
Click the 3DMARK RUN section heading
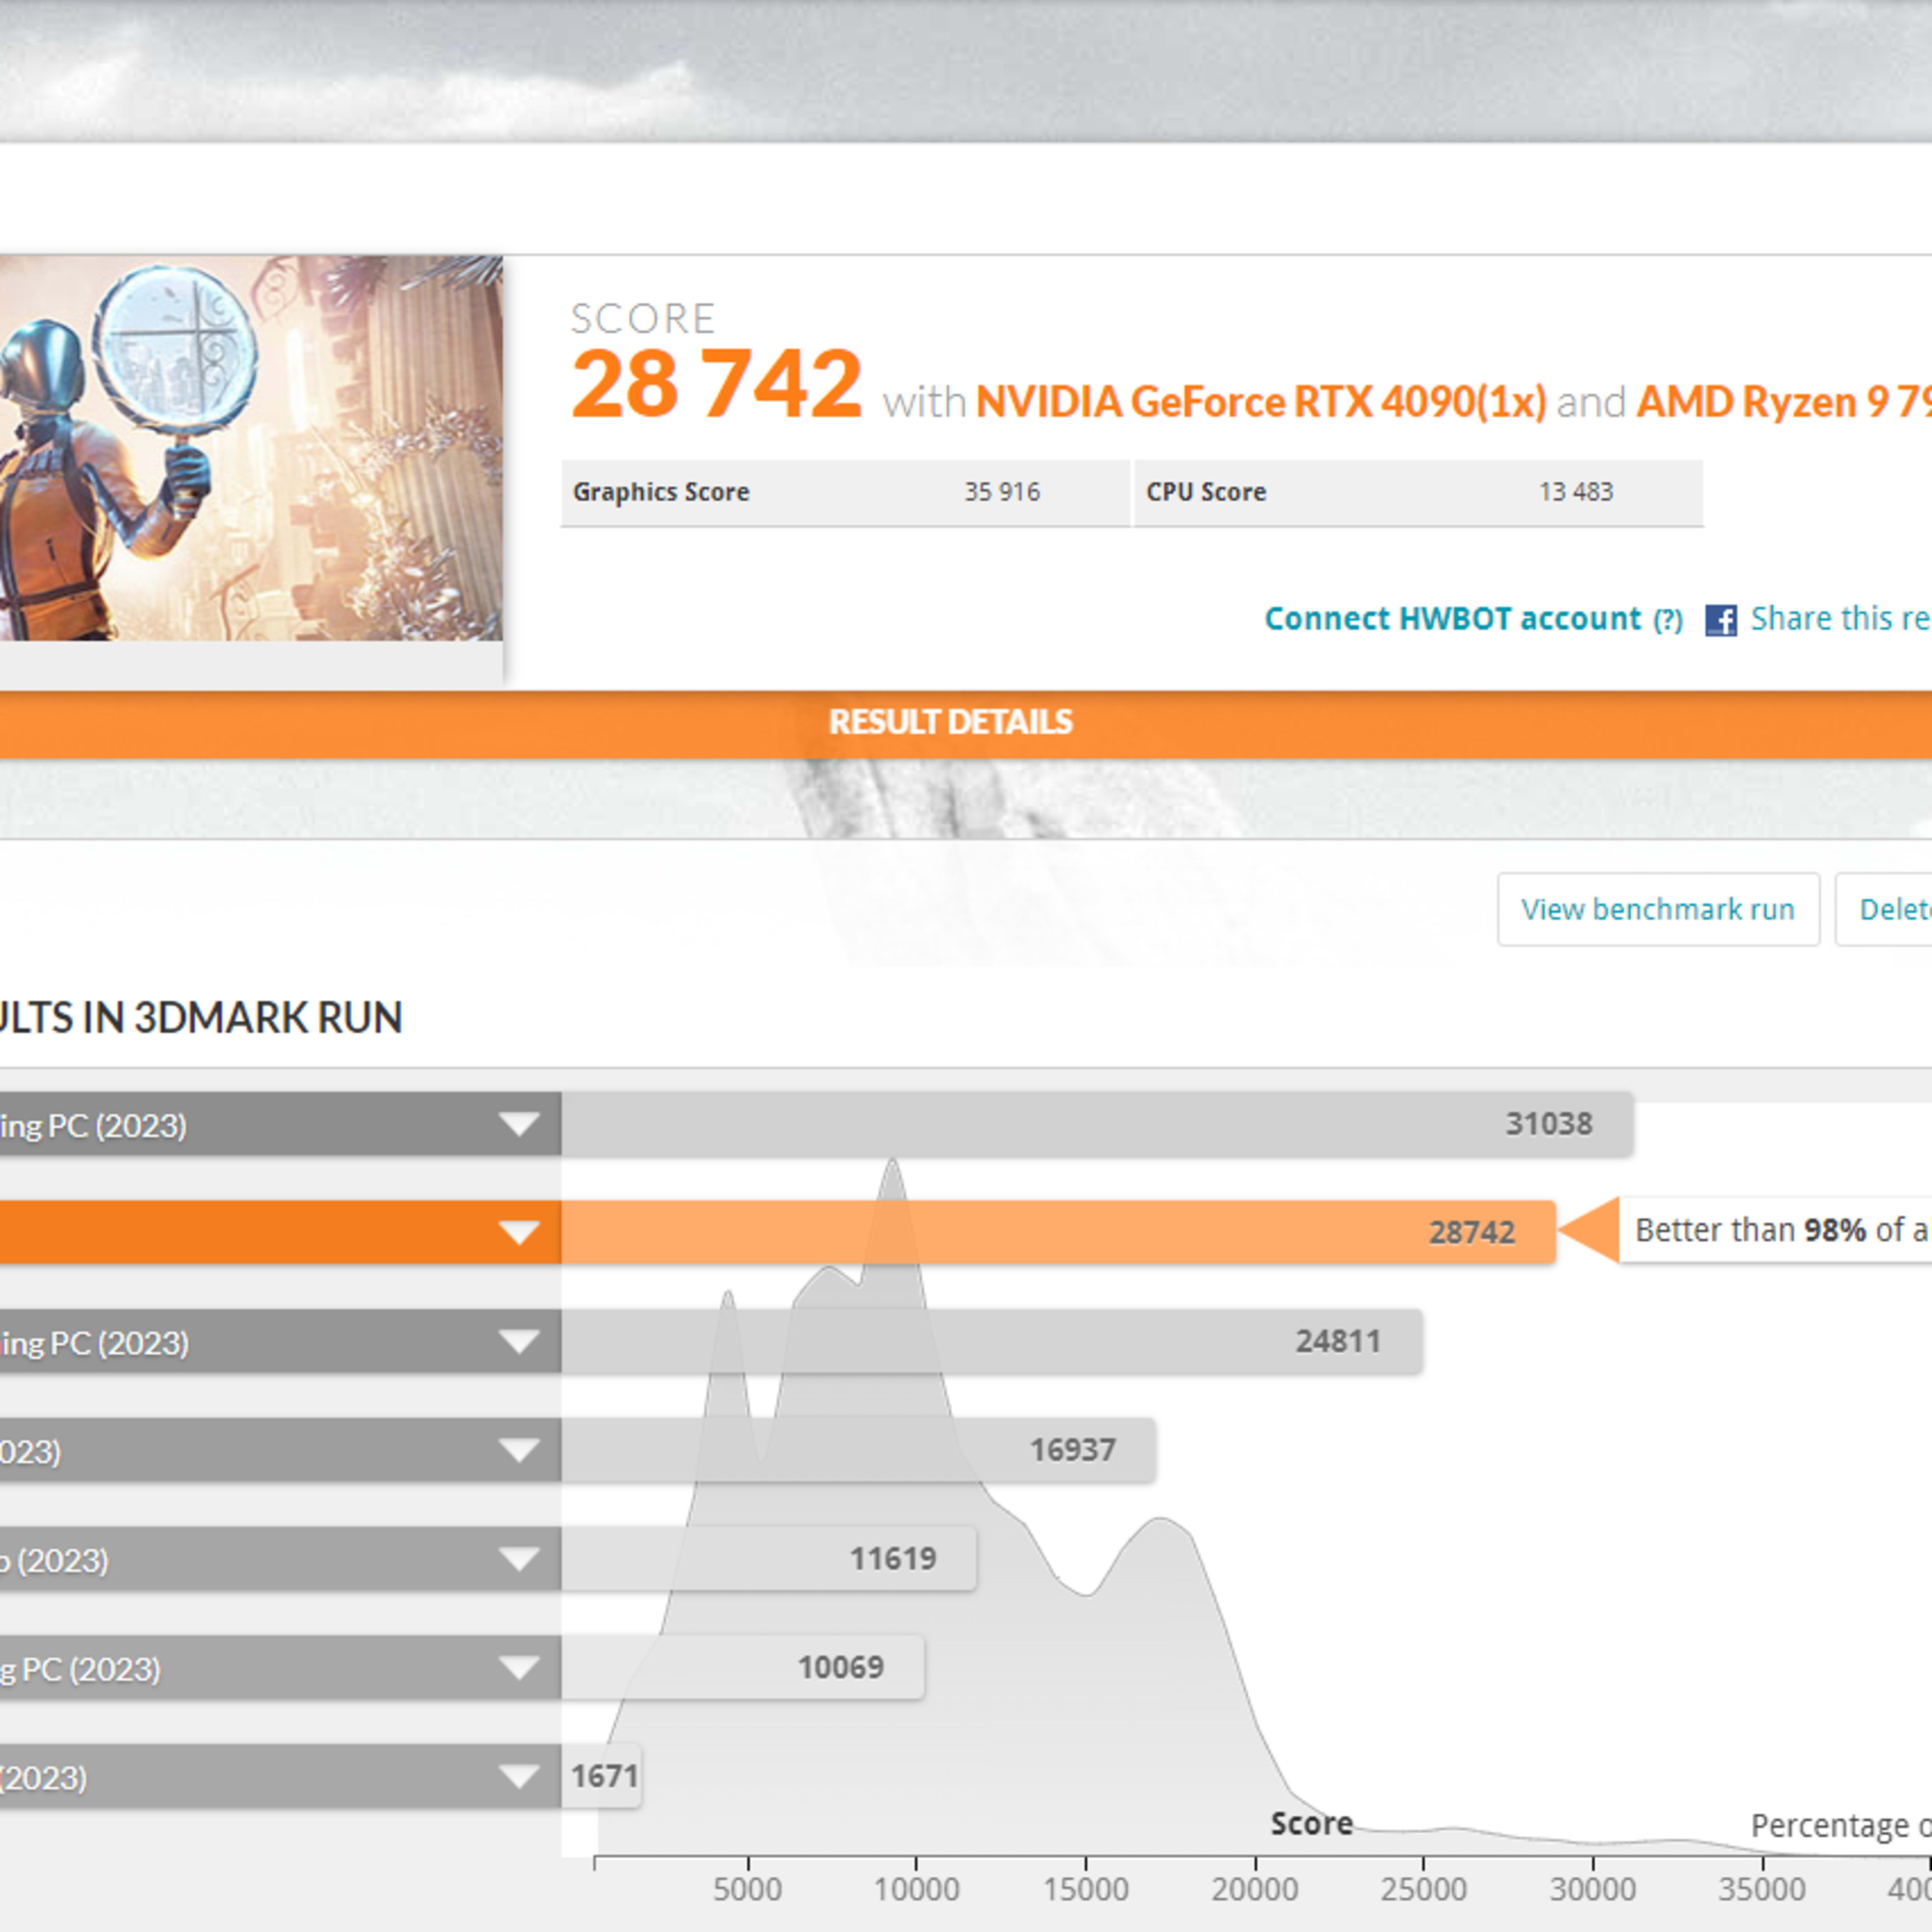pyautogui.click(x=200, y=1018)
